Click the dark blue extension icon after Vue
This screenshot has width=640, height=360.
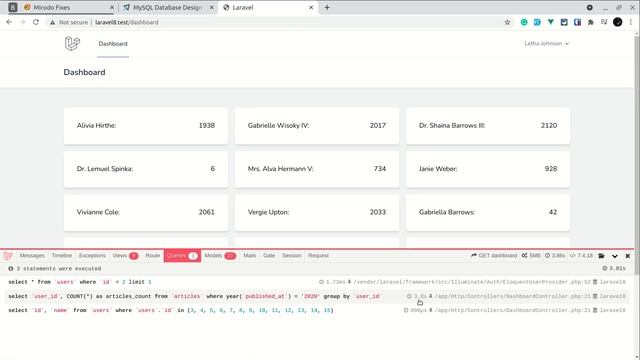click(x=564, y=22)
